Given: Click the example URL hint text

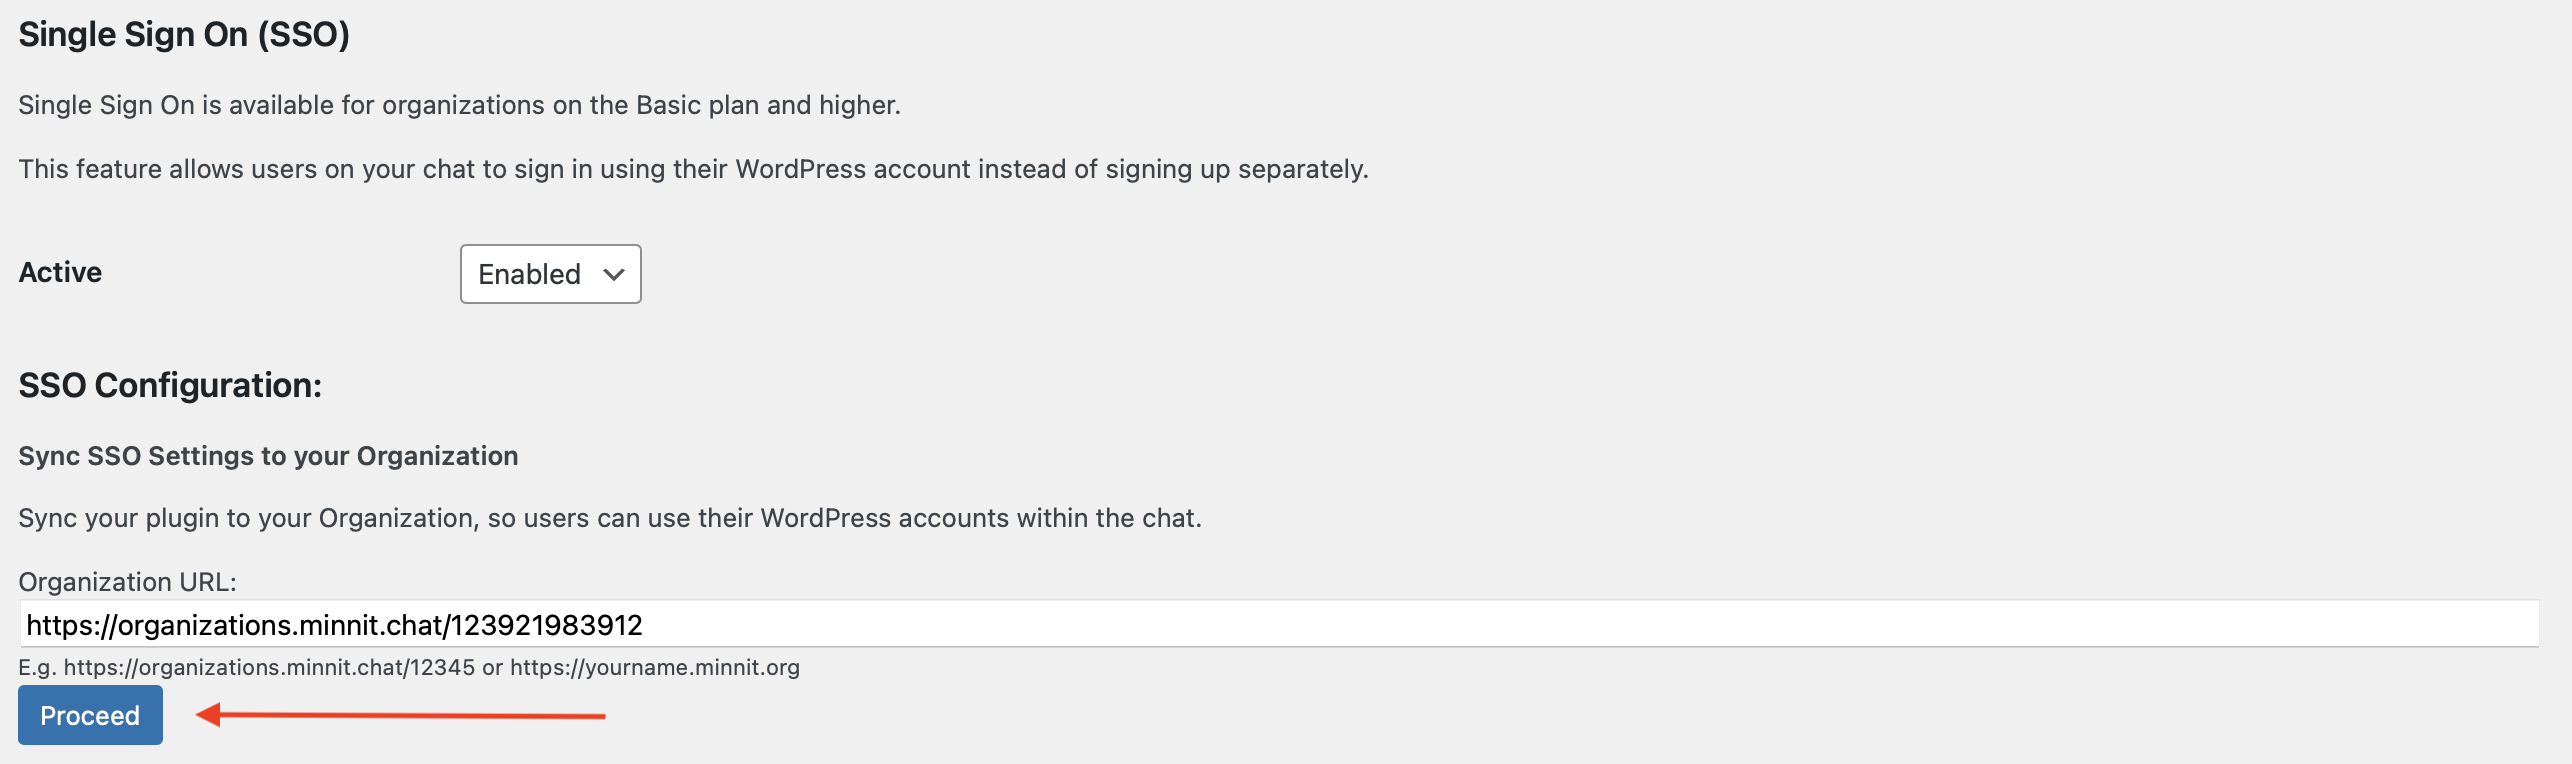Looking at the screenshot, I should click(408, 667).
